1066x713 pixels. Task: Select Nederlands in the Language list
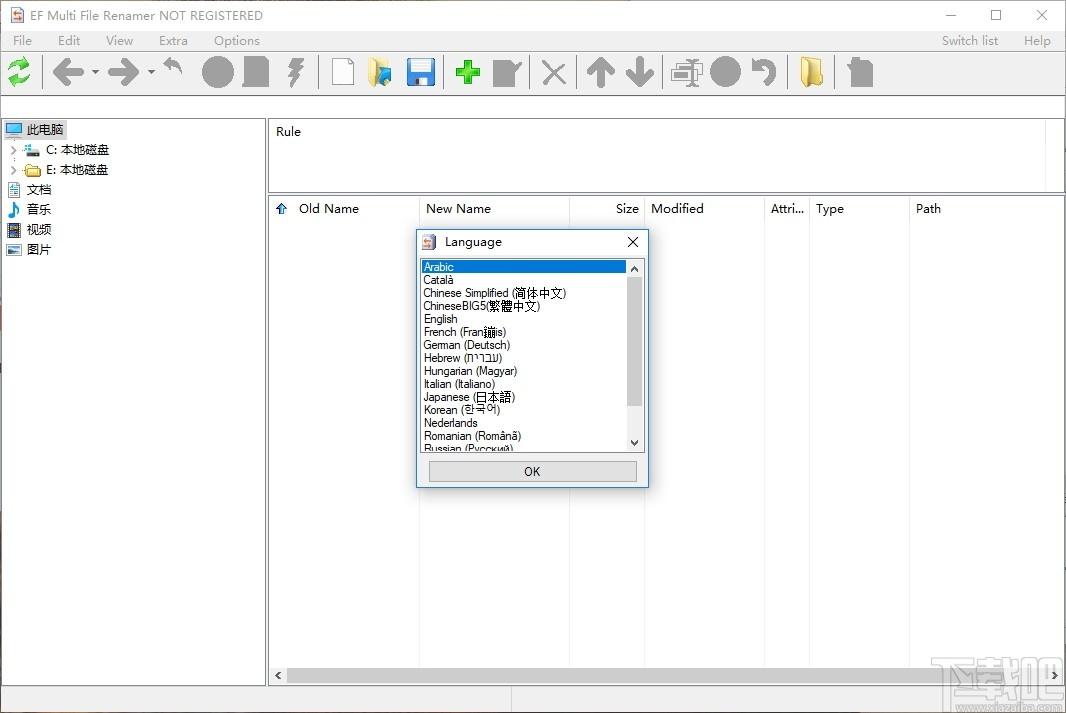(x=523, y=423)
